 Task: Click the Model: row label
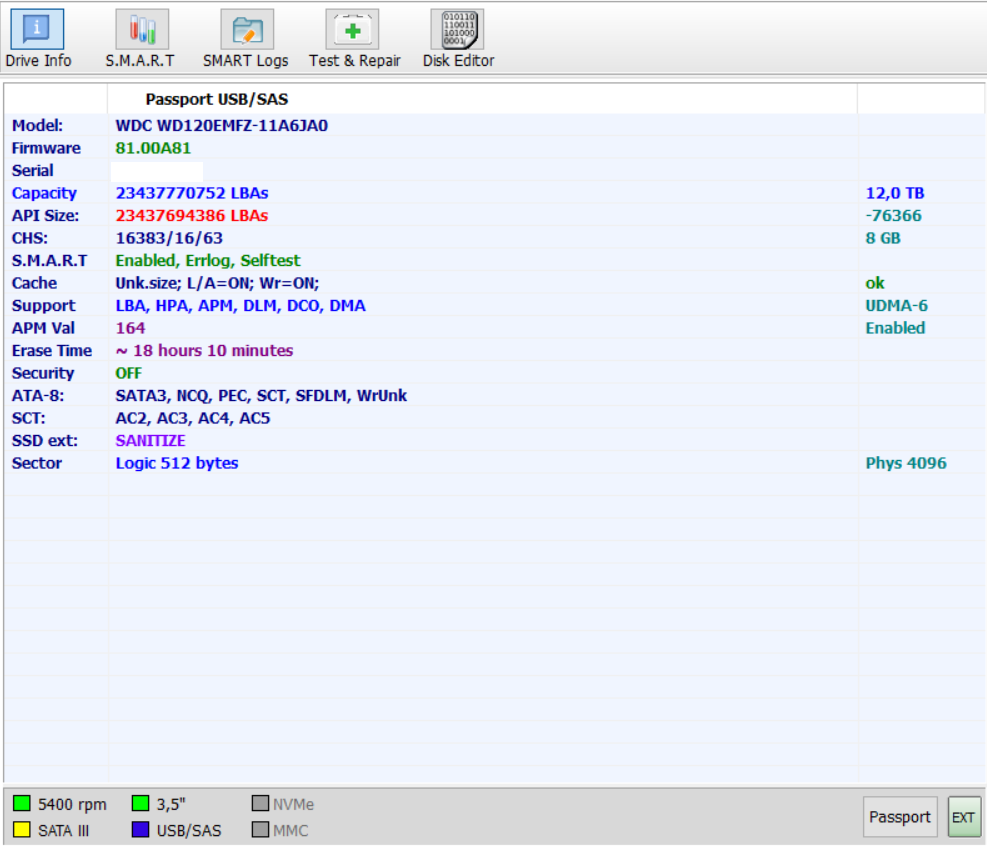37,126
